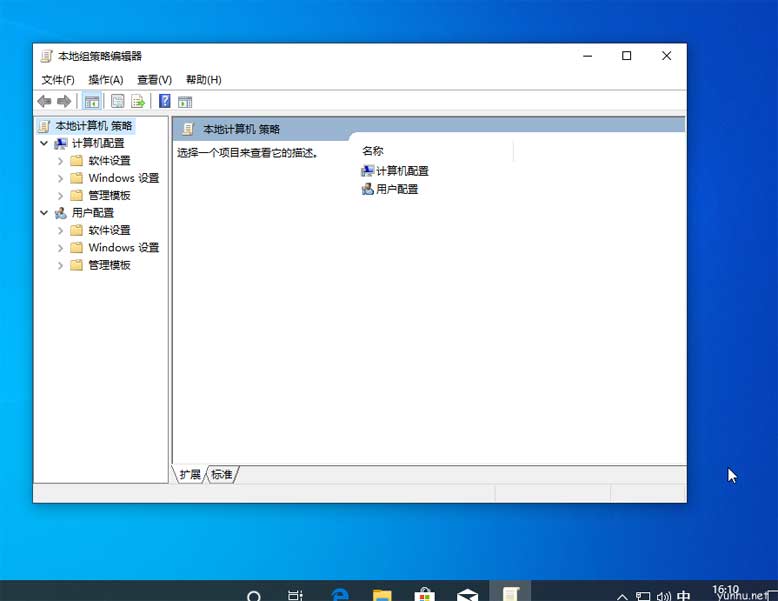
Task: Open the 操作(A) menu
Action: click(106, 80)
